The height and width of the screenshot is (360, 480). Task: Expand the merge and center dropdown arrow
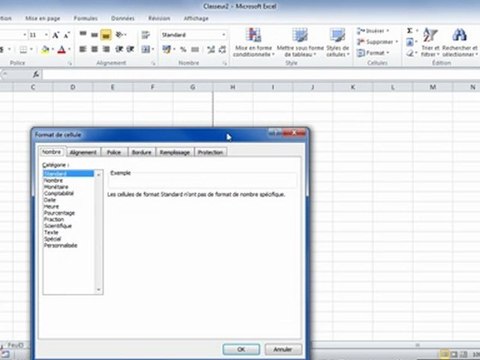(153, 49)
